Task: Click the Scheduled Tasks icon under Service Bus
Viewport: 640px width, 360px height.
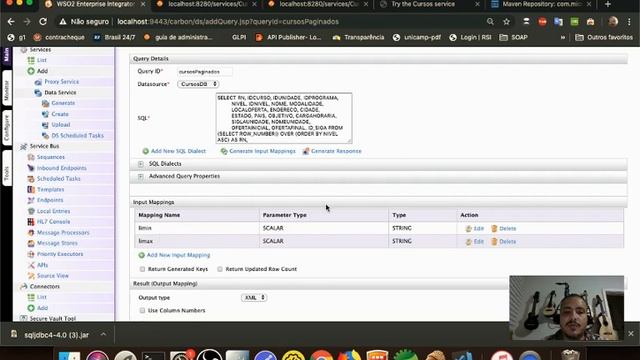Action: pyautogui.click(x=31, y=179)
